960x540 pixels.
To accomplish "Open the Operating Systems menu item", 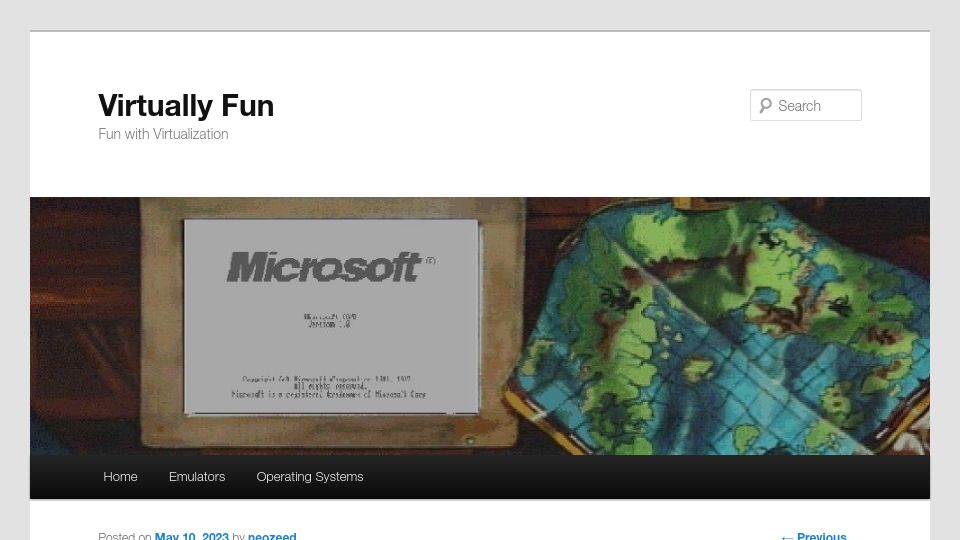I will tap(310, 476).
